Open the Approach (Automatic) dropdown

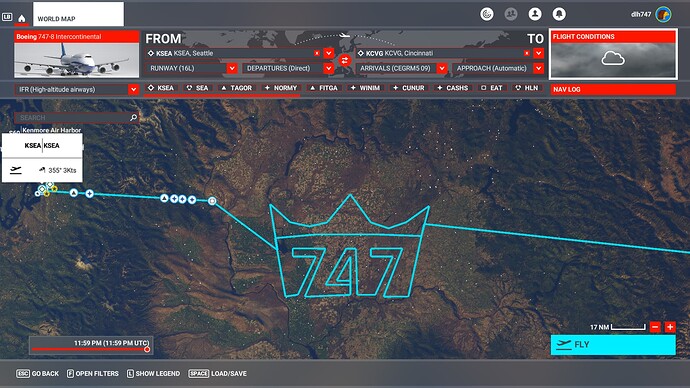coord(498,68)
